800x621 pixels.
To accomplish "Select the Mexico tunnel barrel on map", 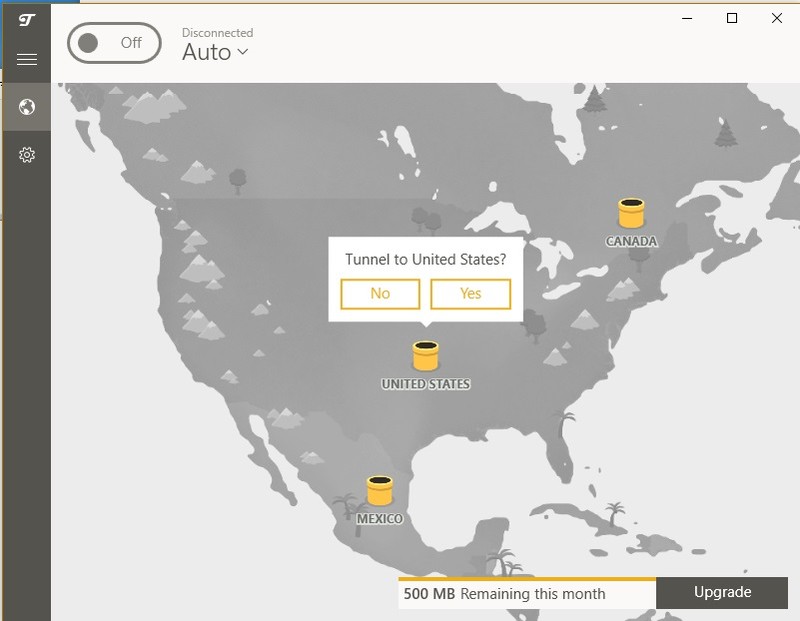I will point(380,491).
